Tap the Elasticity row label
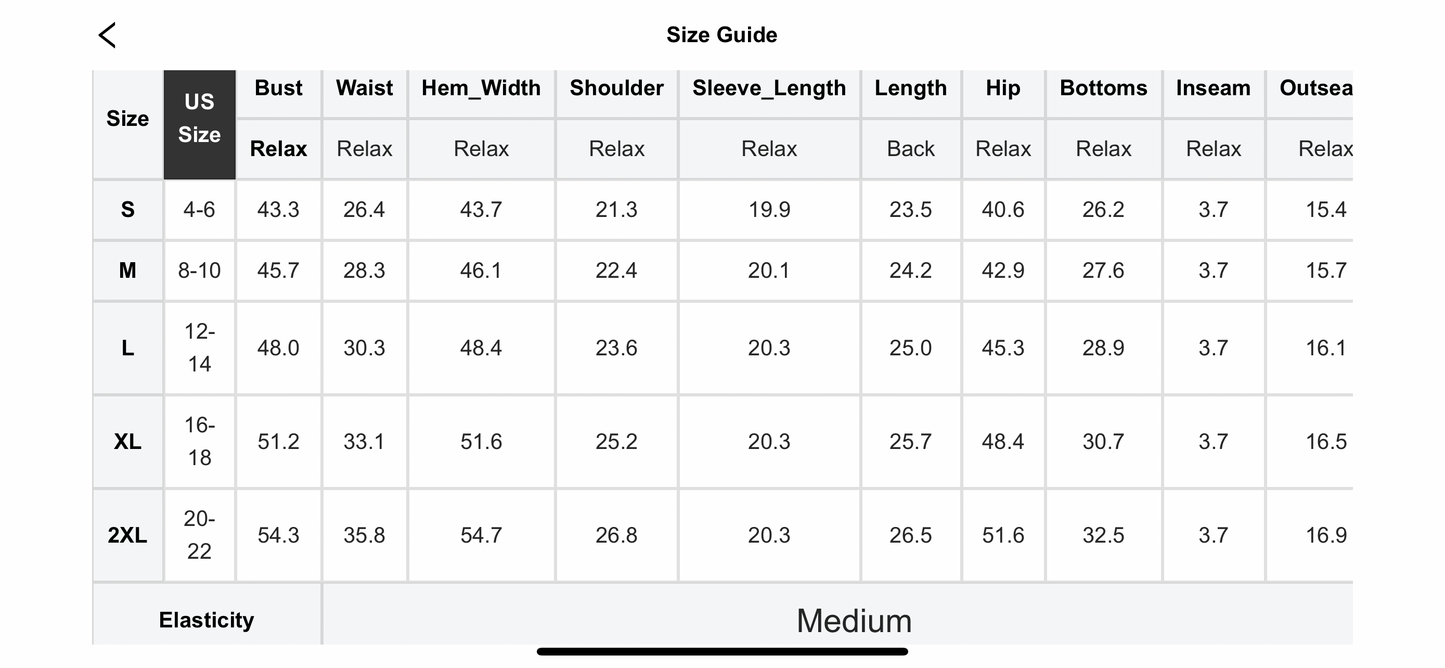 (207, 620)
